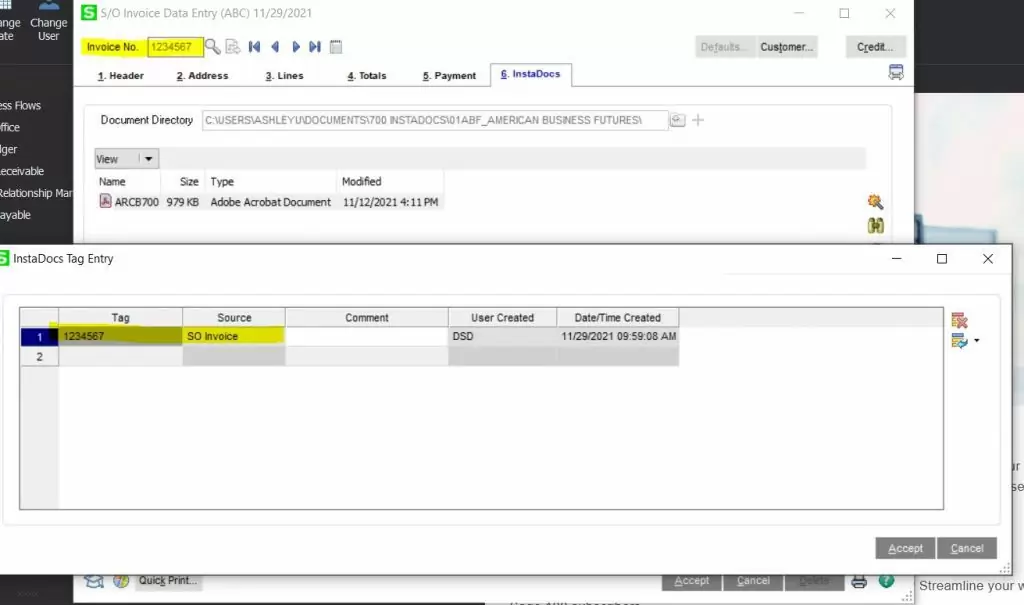The width and height of the screenshot is (1024, 605).
Task: Open the invoice number lookup magnifier
Action: (x=213, y=46)
